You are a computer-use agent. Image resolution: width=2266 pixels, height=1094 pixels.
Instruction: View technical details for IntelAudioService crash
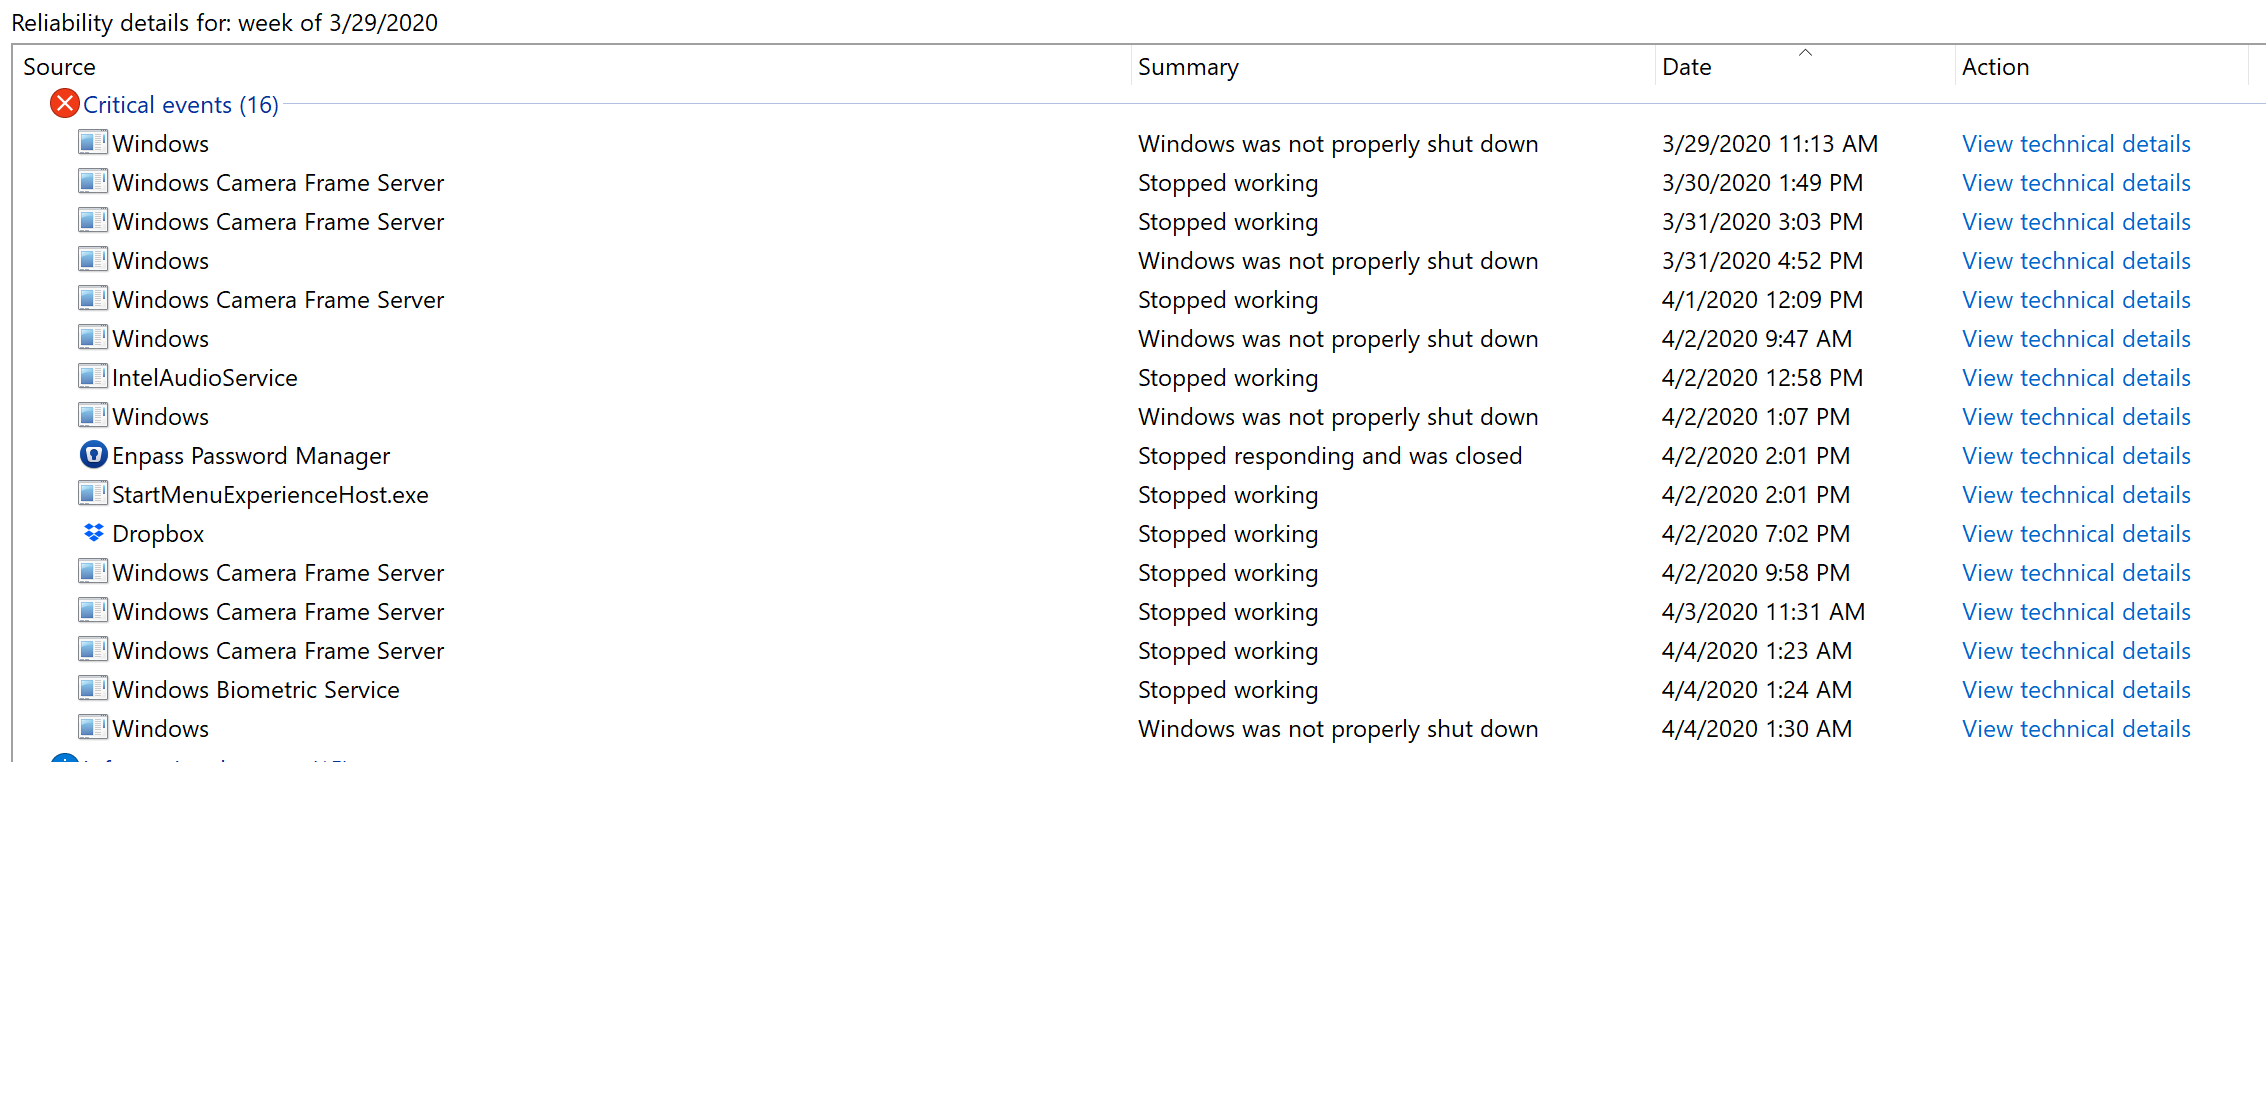pos(2076,378)
